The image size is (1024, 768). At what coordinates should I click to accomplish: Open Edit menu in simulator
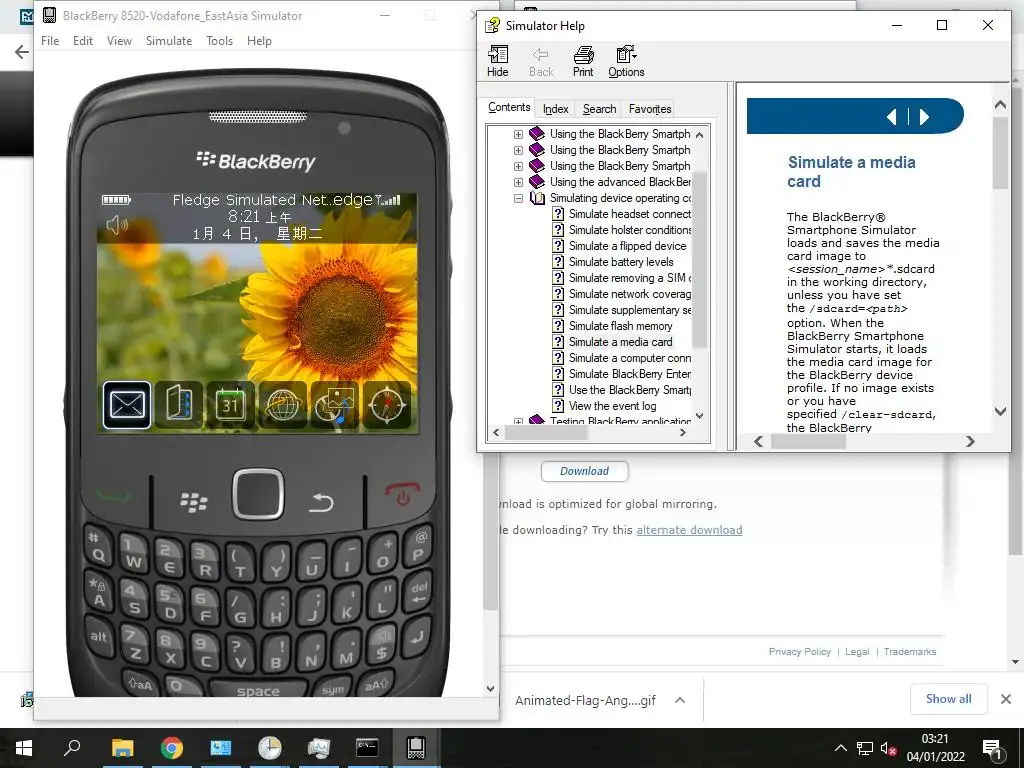click(x=83, y=40)
